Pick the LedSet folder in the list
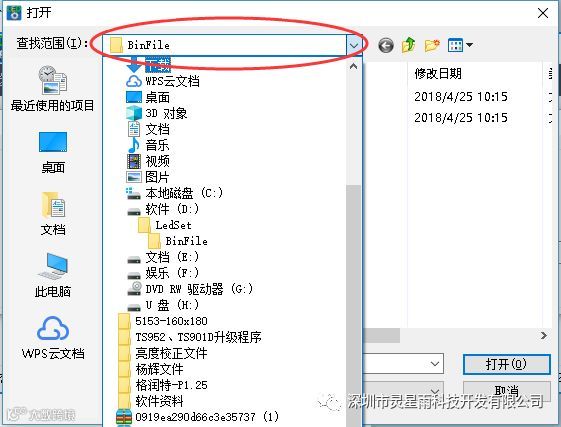 click(x=165, y=225)
